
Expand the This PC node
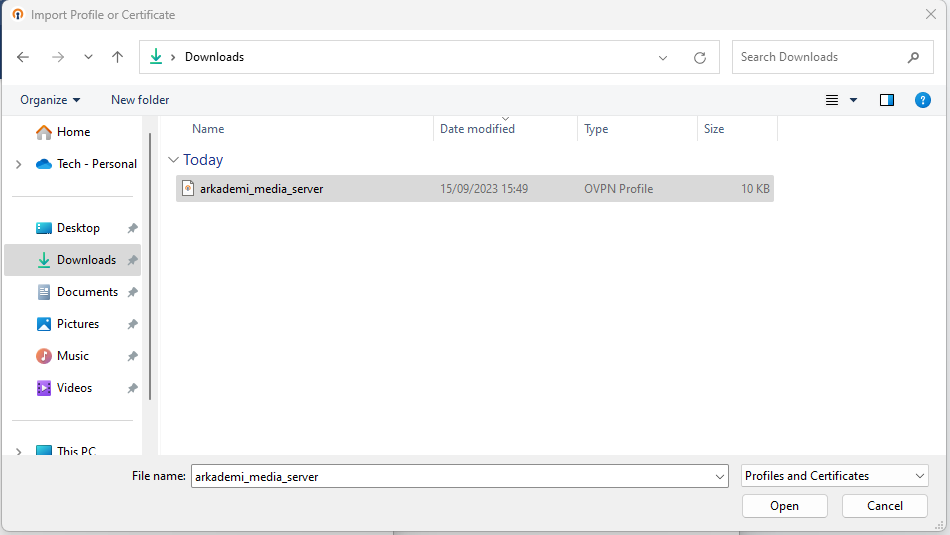click(x=18, y=451)
